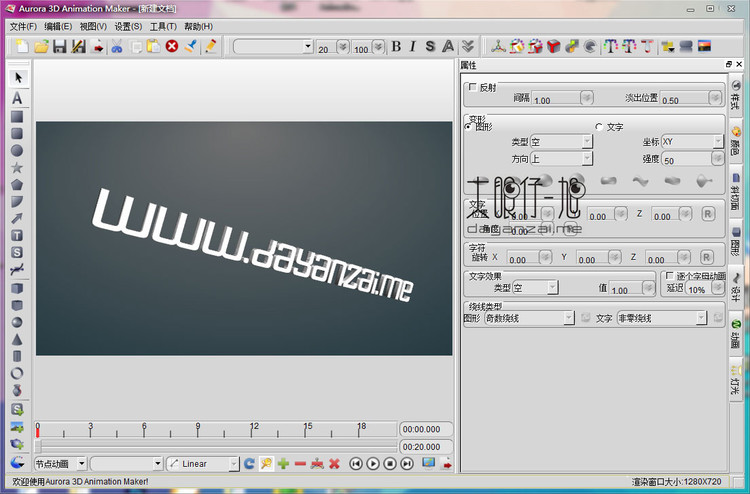The width and height of the screenshot is (750, 494).
Task: Pick the cone 3D shape tool
Action: click(17, 340)
